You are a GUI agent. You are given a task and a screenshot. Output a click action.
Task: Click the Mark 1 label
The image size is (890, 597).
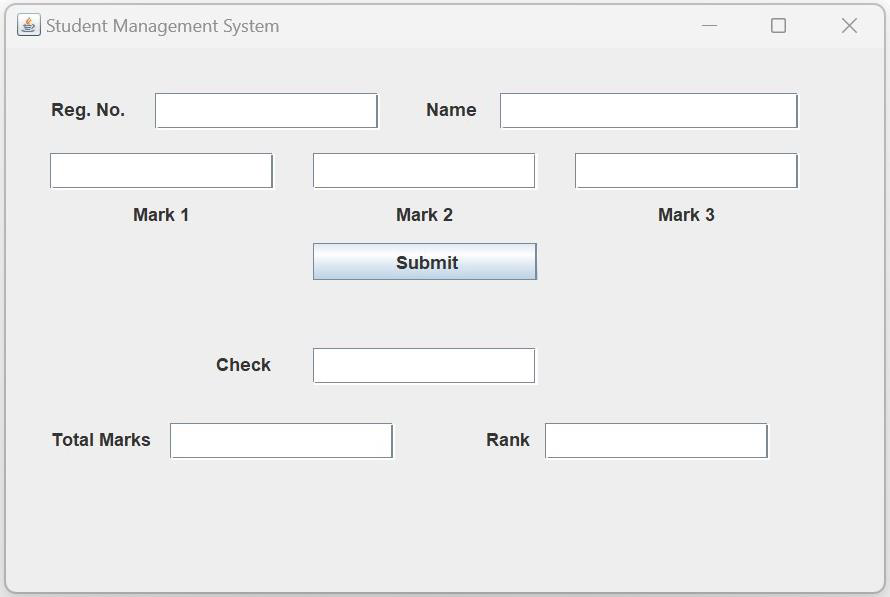(x=161, y=214)
